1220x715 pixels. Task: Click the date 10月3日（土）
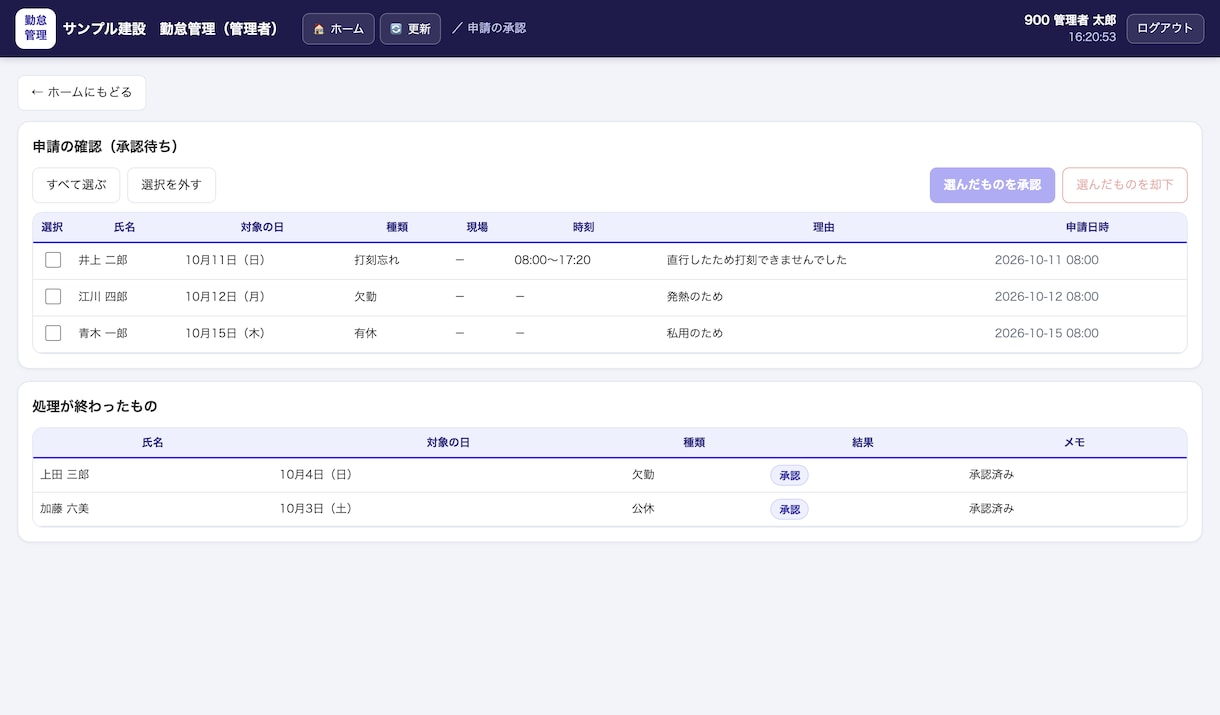click(x=316, y=509)
